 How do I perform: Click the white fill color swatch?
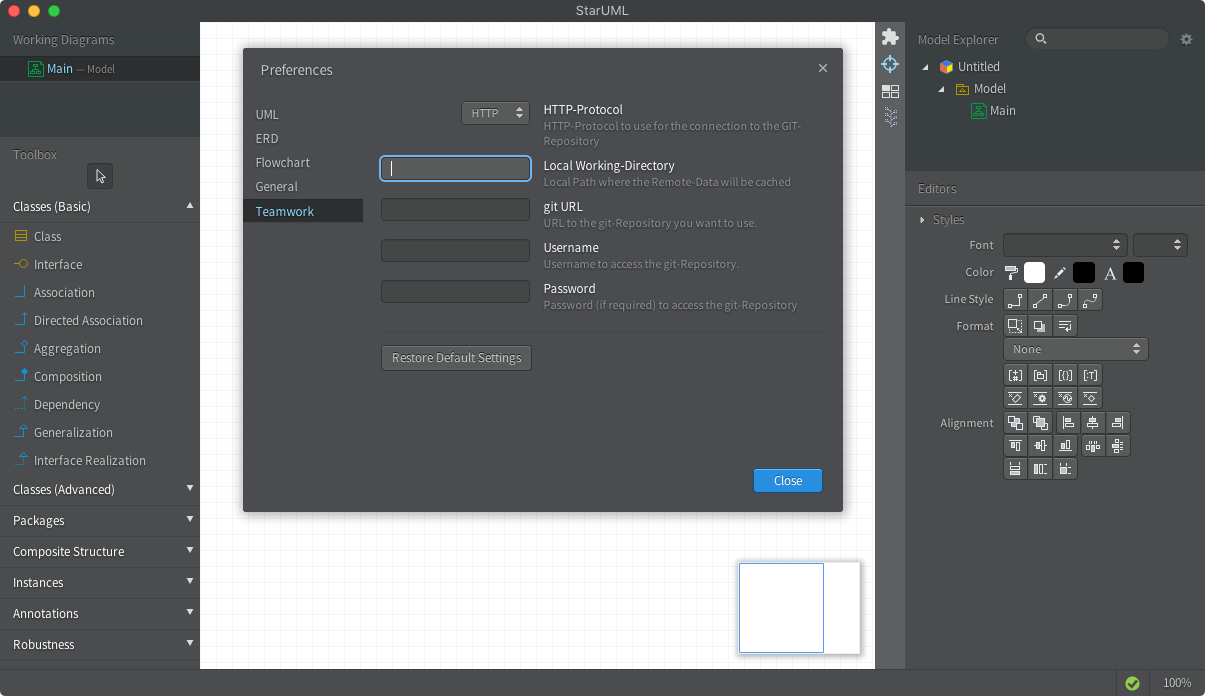[x=1034, y=273]
